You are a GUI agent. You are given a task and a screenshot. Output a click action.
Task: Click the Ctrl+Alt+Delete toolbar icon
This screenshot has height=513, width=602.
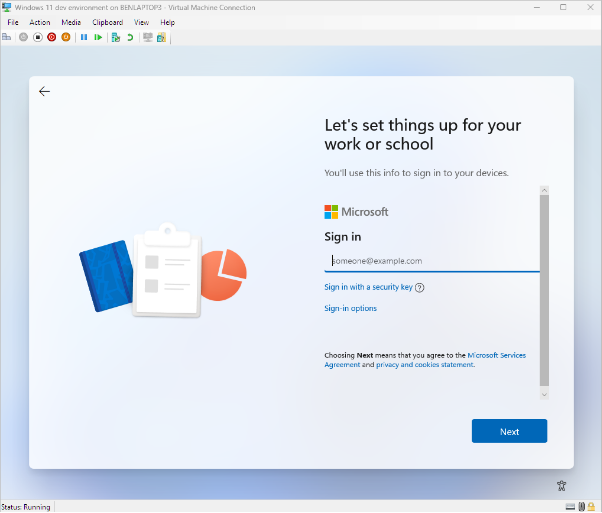(x=8, y=37)
